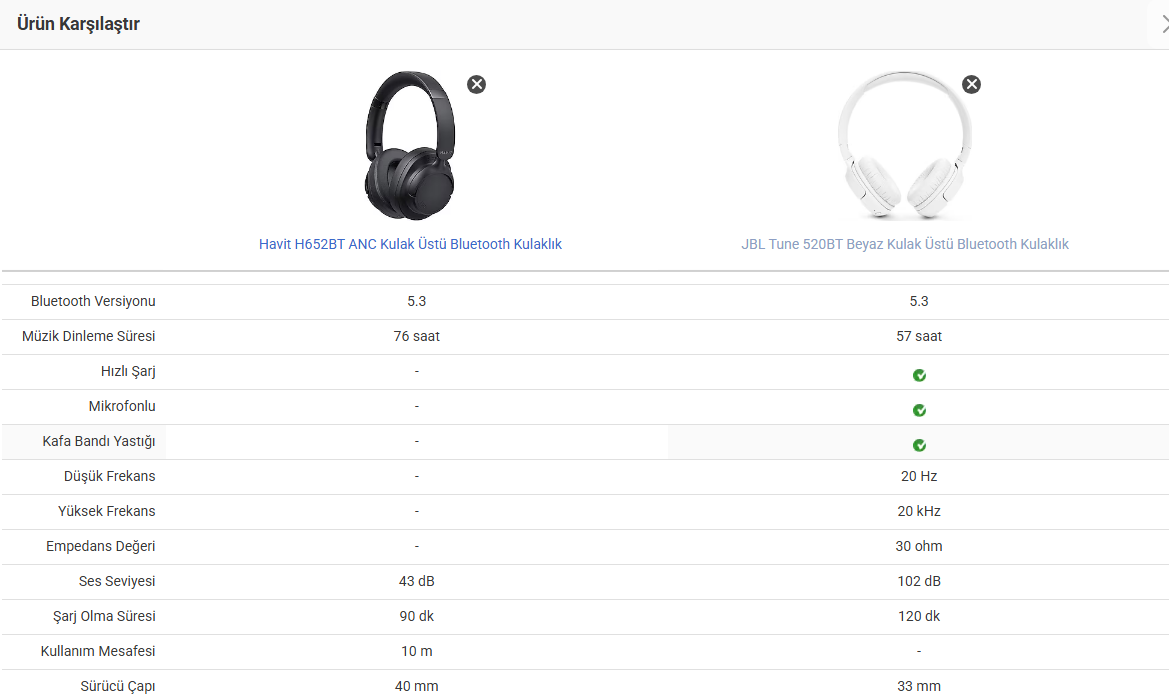Remove Havit H652BT from comparison

pyautogui.click(x=476, y=84)
